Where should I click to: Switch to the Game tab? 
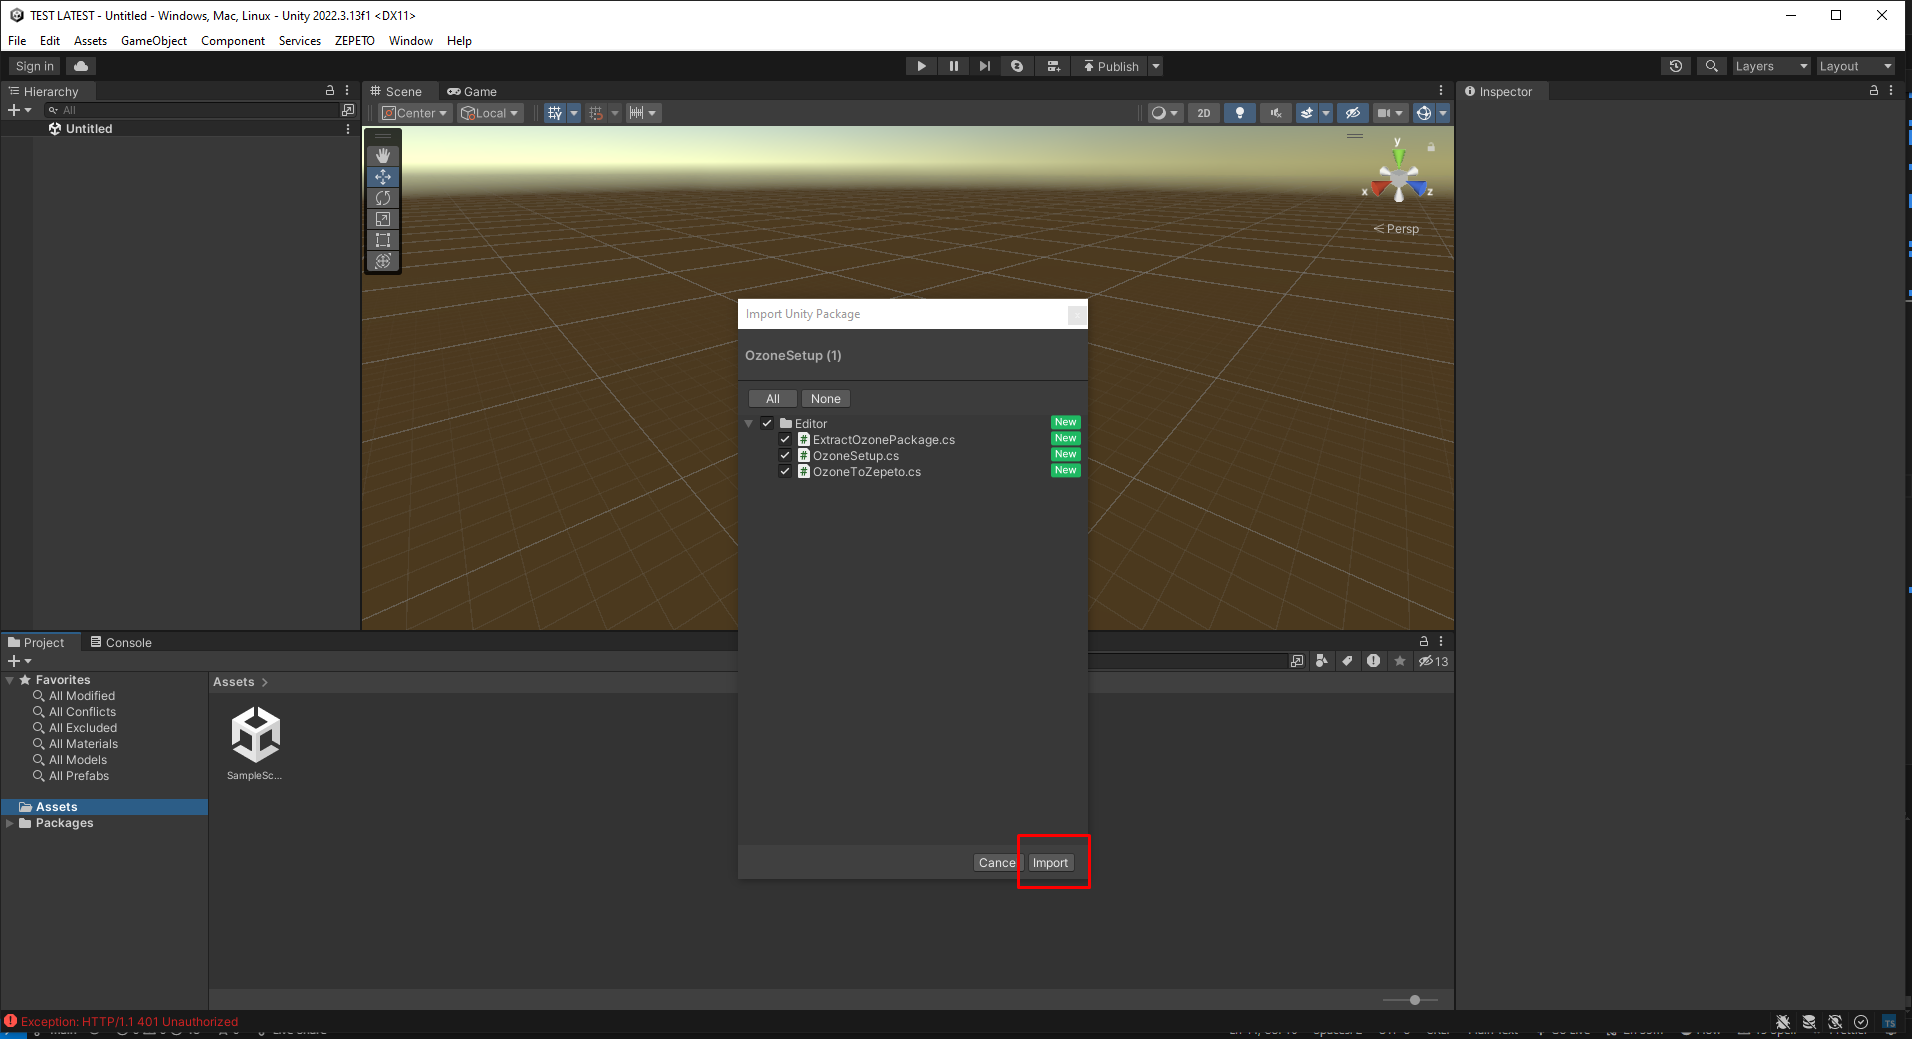[x=472, y=91]
